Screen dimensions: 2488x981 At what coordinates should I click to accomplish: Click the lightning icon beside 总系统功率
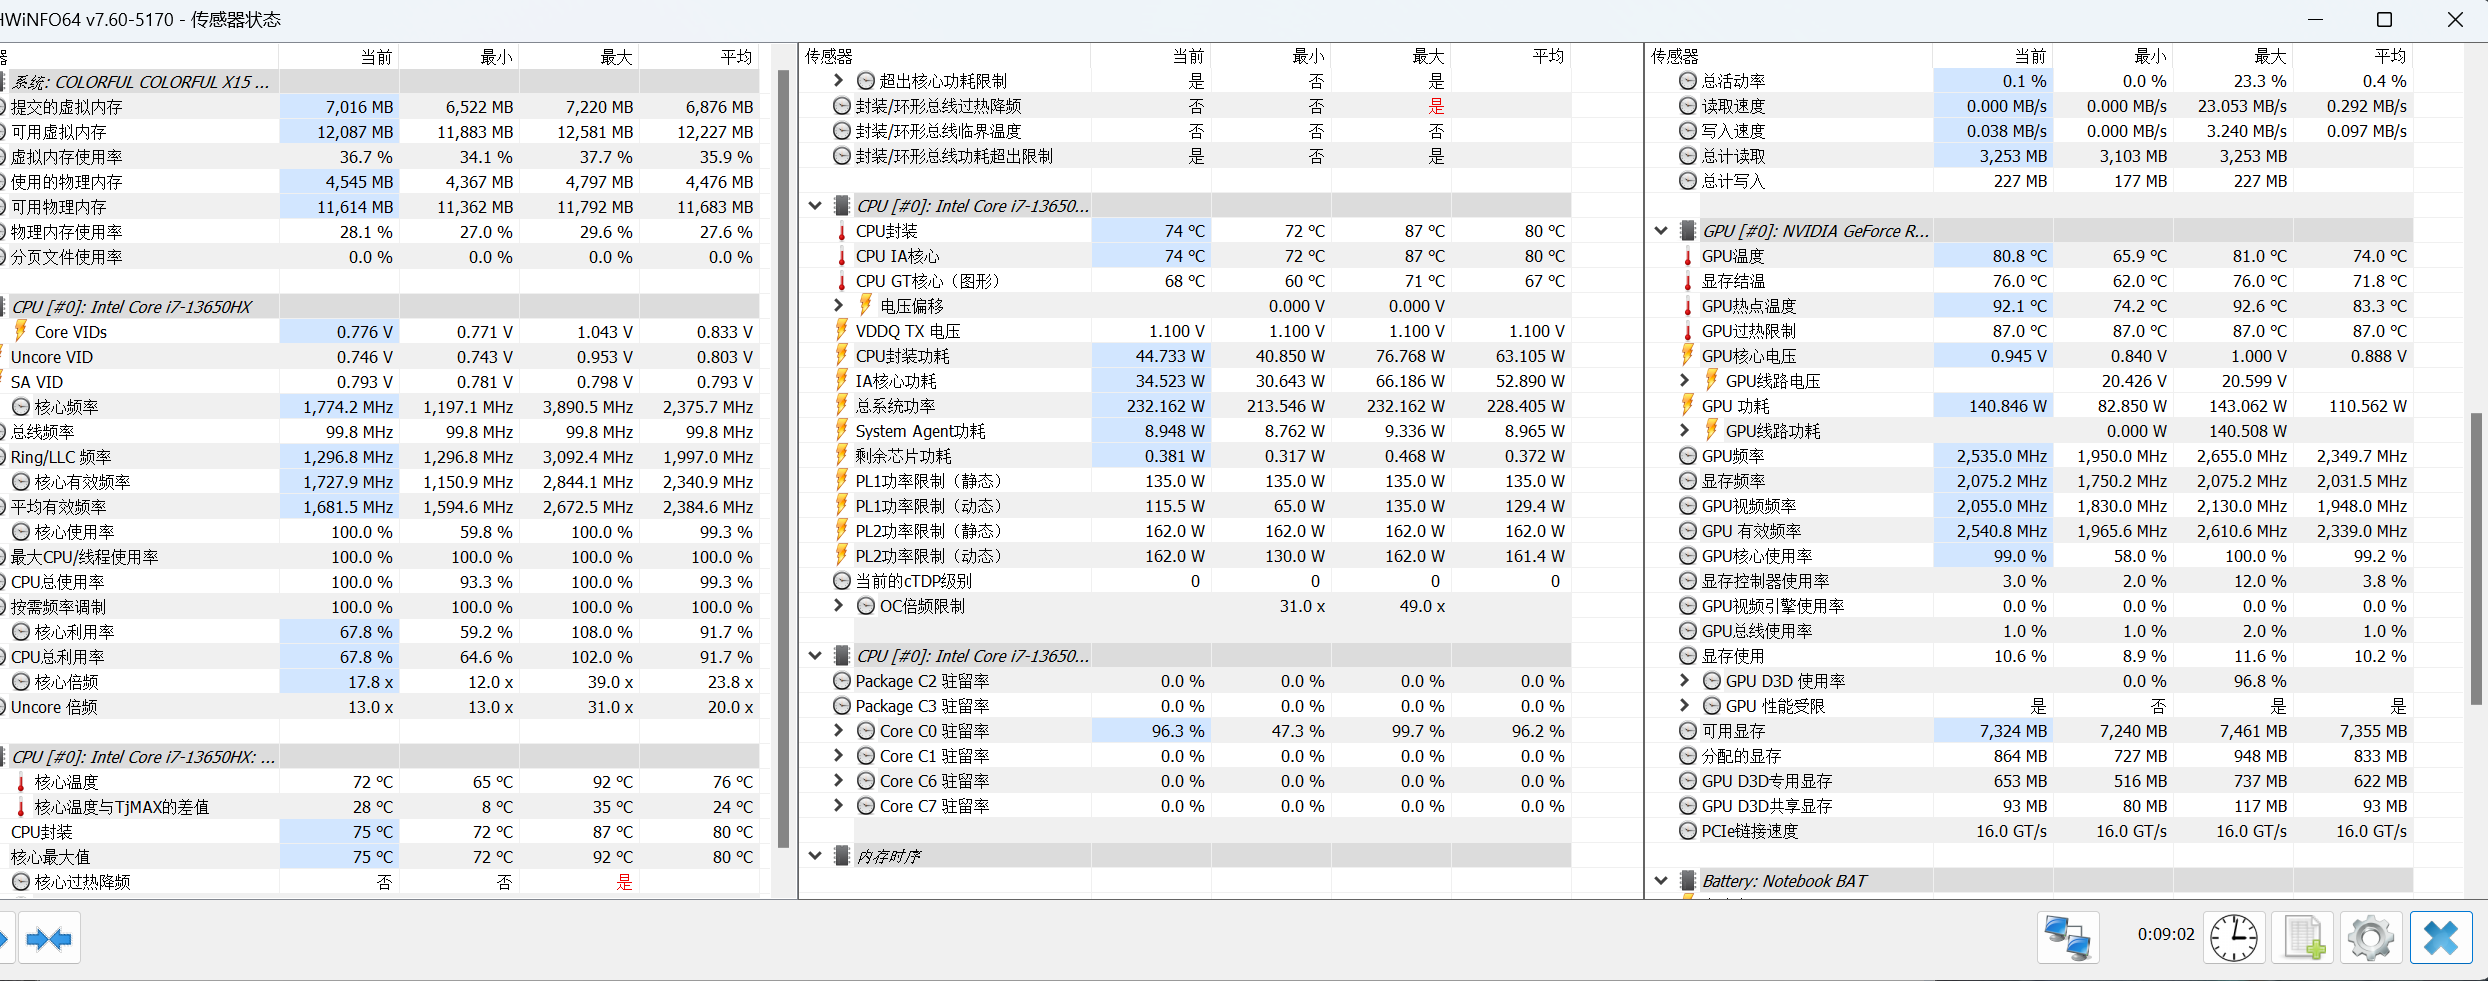842,406
